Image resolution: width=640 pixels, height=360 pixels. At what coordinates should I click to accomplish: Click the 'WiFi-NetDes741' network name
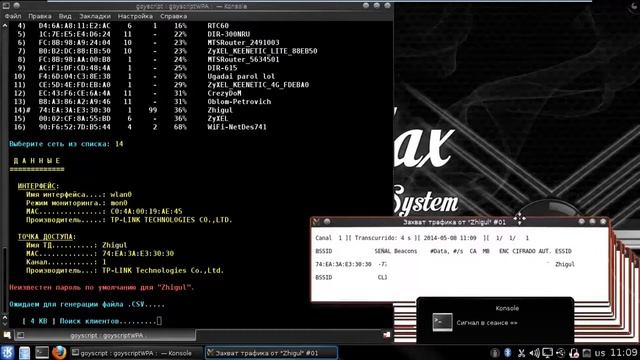tap(237, 127)
